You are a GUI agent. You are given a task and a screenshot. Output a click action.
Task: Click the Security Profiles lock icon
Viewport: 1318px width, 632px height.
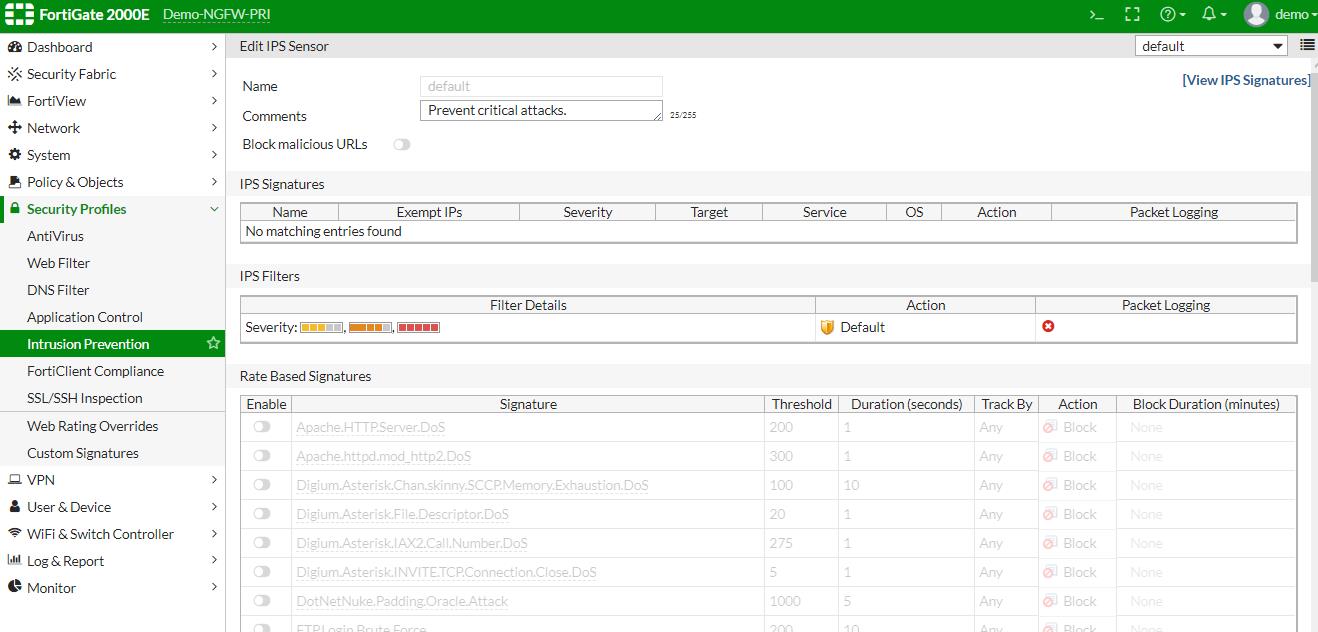tap(15, 209)
